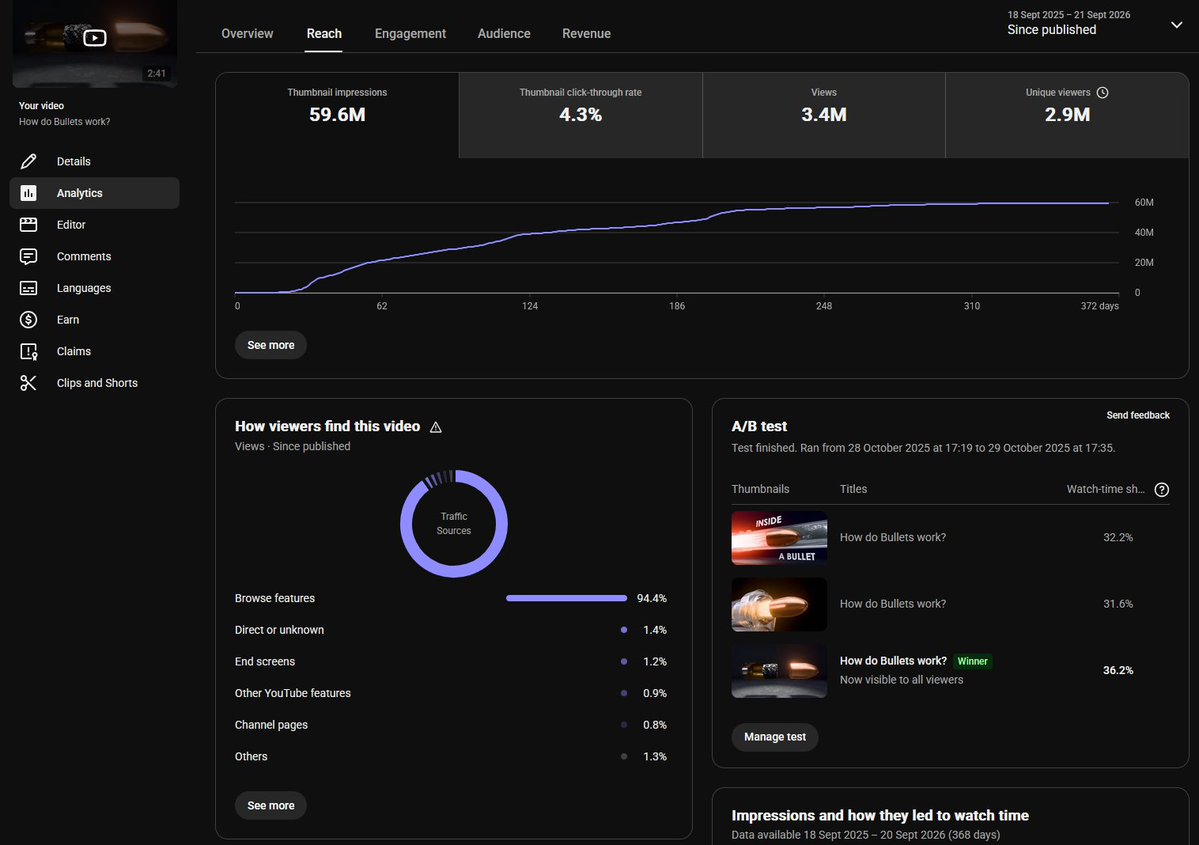Click the clock icon beside Unique viewers
This screenshot has height=845, width=1199.
click(x=1103, y=93)
